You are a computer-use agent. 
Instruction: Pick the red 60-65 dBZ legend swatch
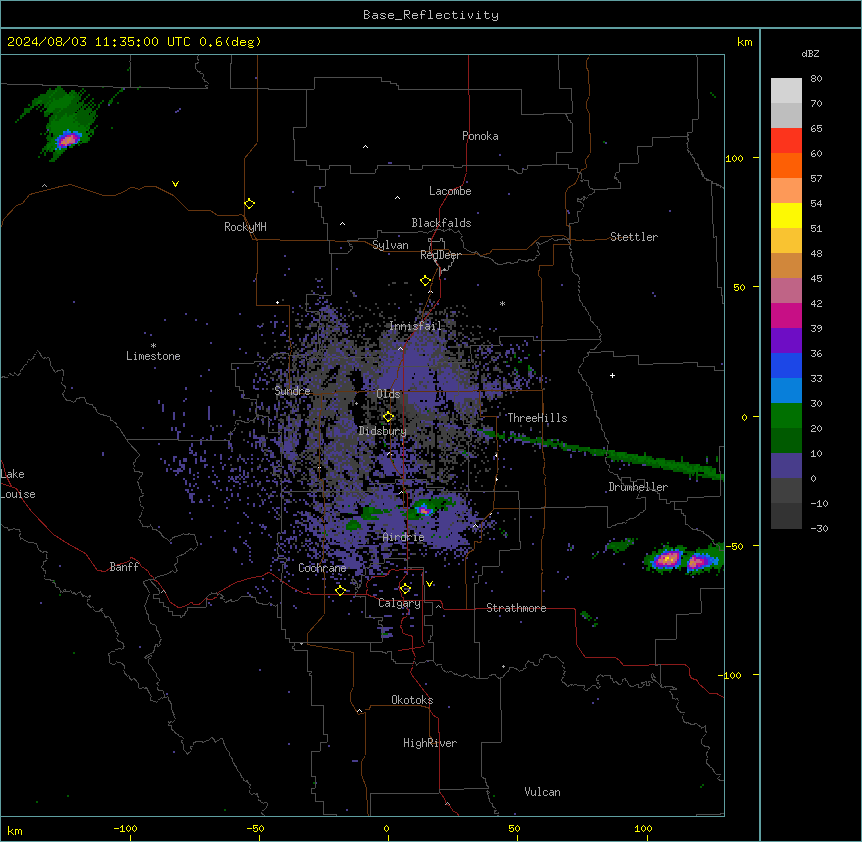(x=786, y=141)
